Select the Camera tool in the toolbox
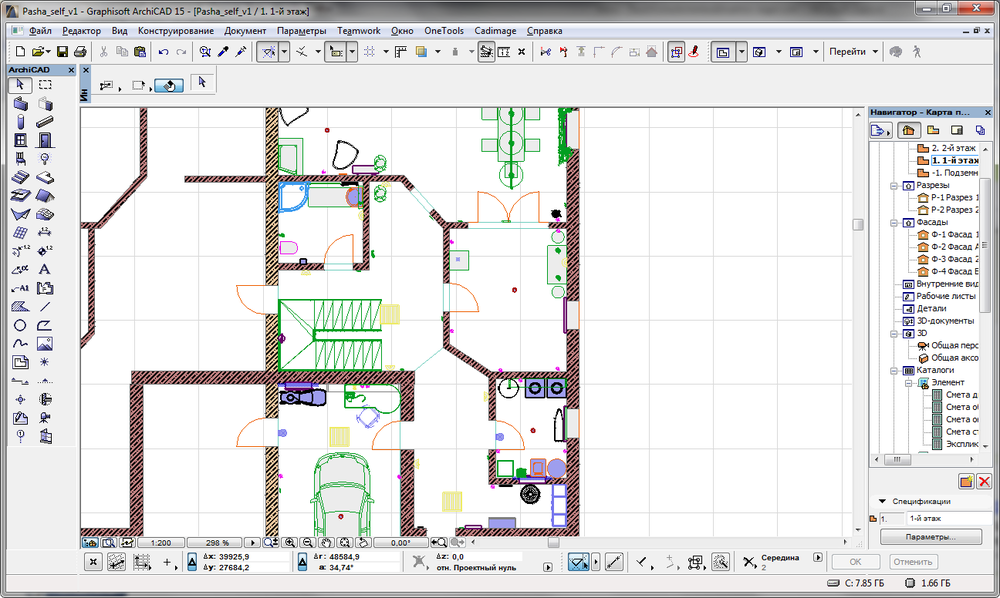This screenshot has width=1000, height=598. click(x=44, y=418)
